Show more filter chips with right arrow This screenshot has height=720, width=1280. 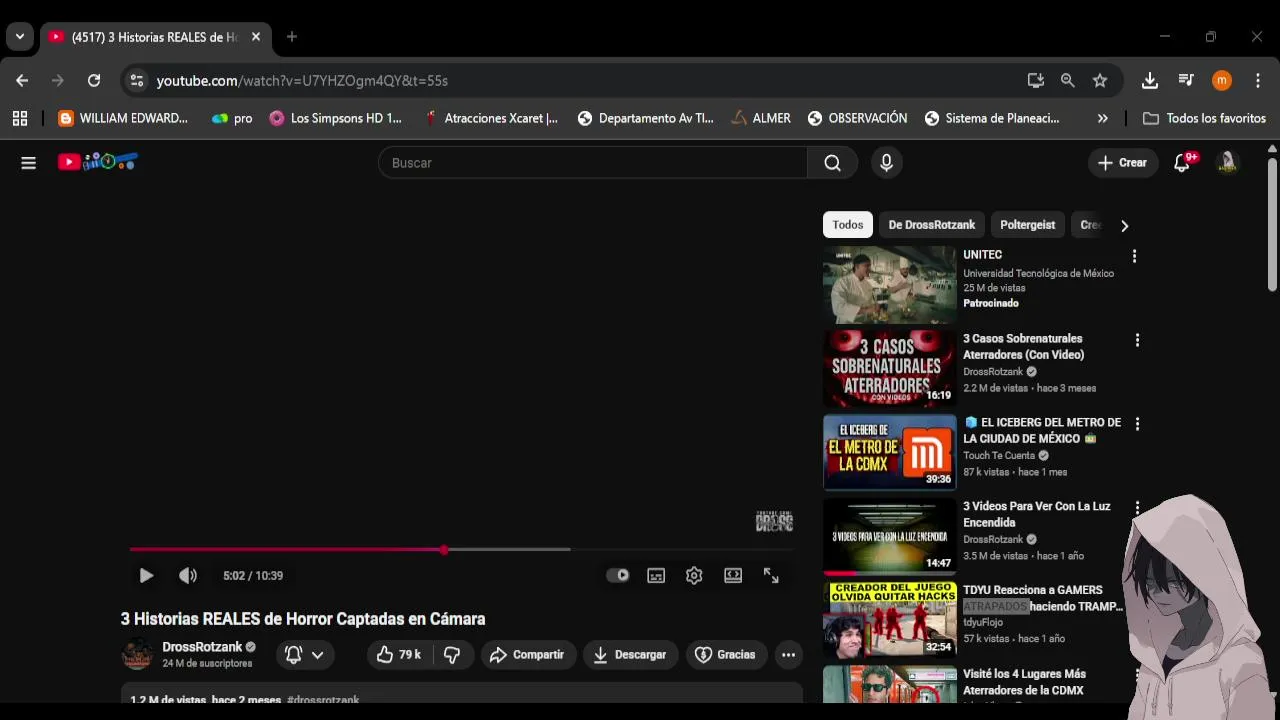click(x=1124, y=225)
